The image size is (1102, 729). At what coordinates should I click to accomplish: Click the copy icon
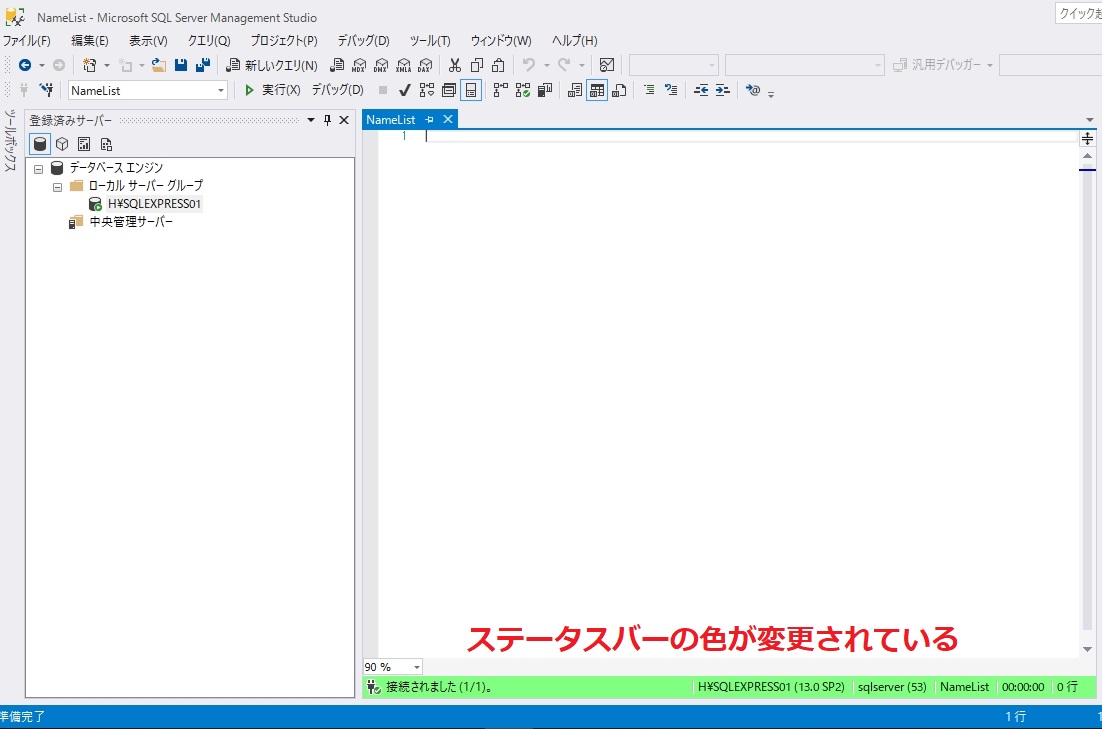(477, 65)
